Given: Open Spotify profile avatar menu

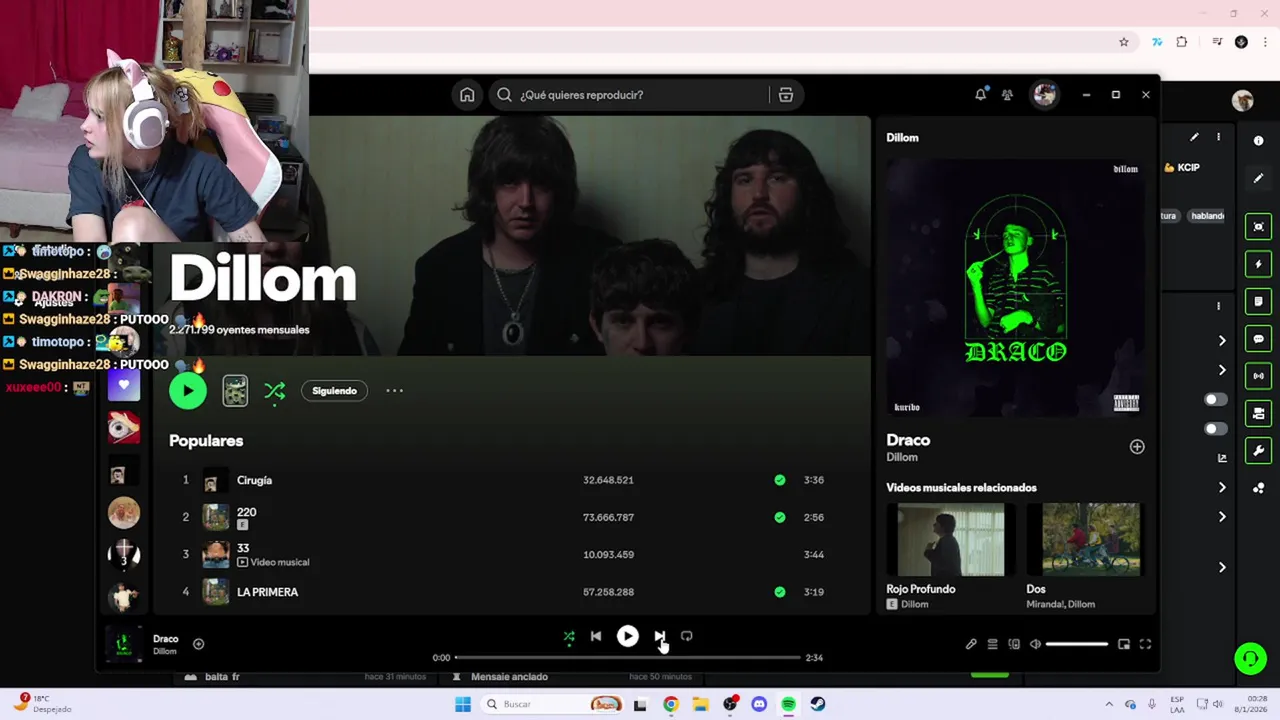Looking at the screenshot, I should pyautogui.click(x=1044, y=94).
